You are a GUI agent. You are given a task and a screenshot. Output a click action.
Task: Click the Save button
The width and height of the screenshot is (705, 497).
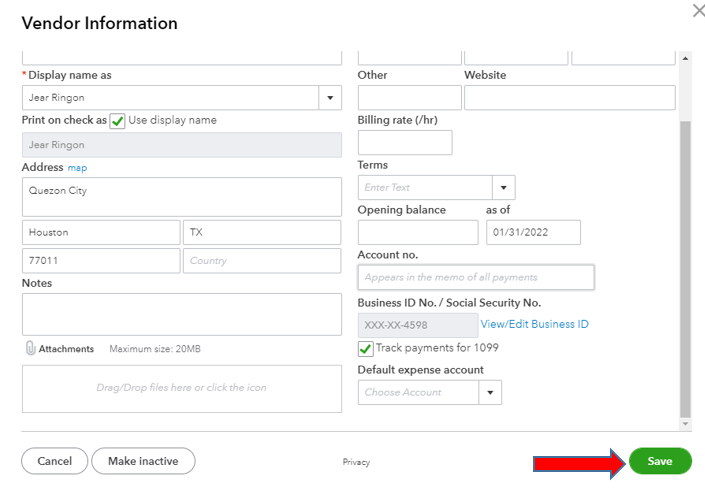coord(659,461)
